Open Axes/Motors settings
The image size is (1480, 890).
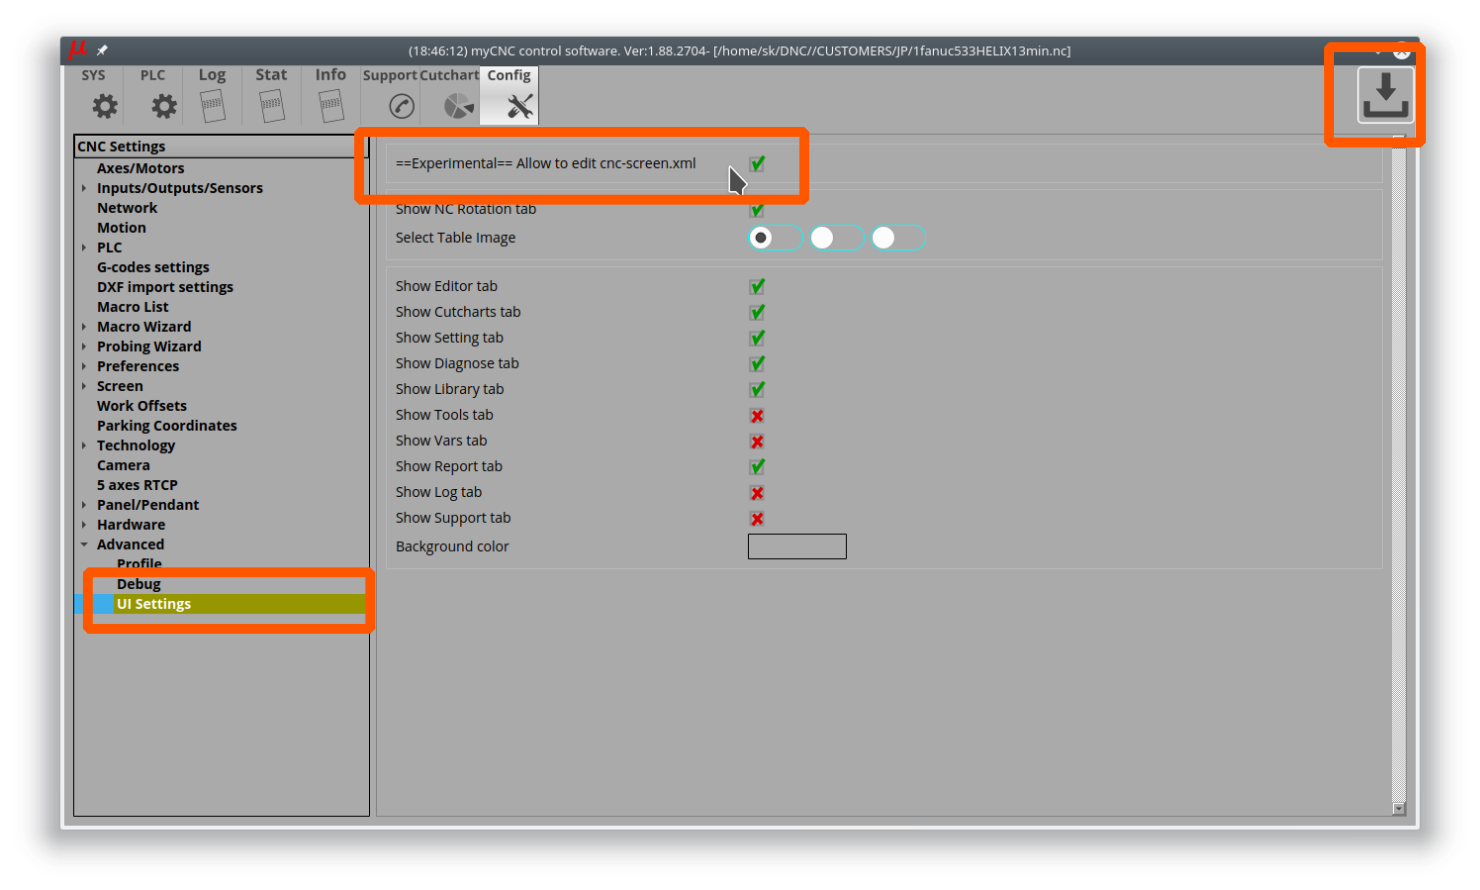point(140,168)
